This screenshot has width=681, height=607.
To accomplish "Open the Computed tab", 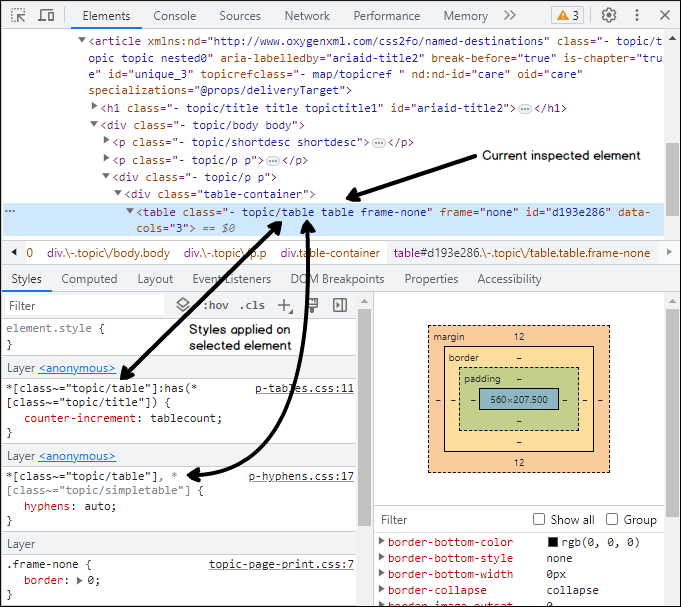I will 89,279.
